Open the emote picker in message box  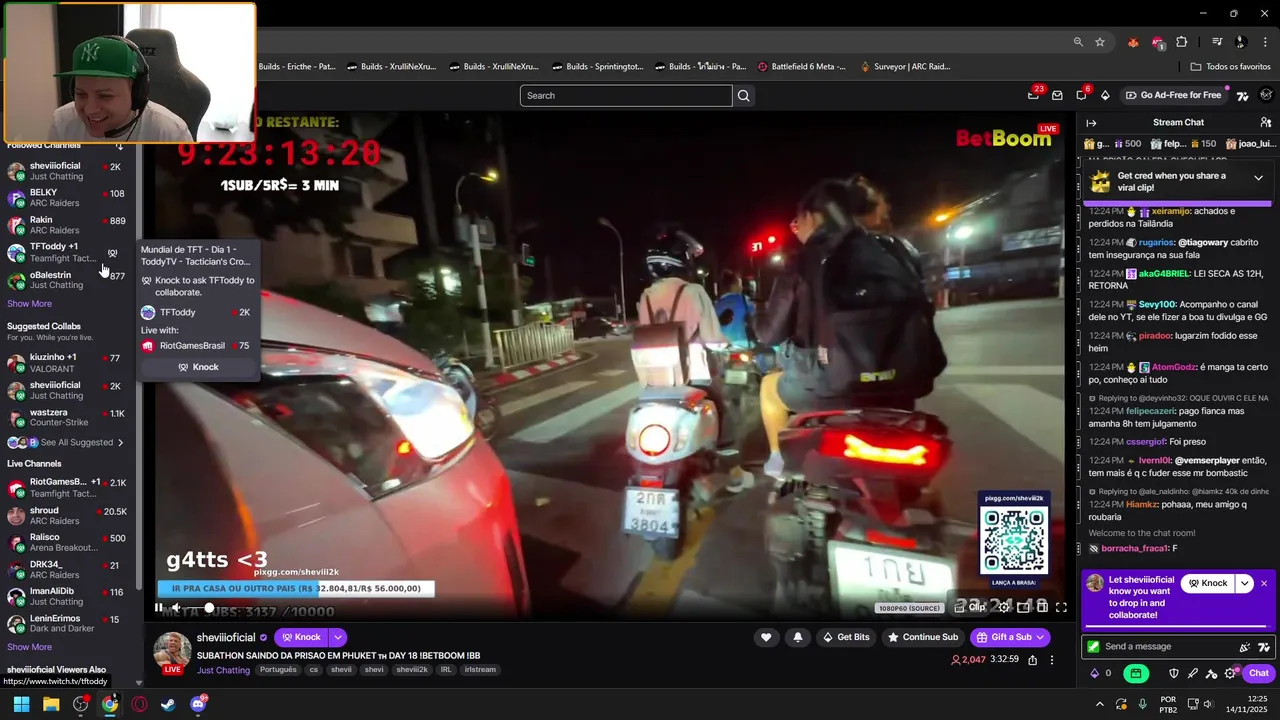point(1244,647)
